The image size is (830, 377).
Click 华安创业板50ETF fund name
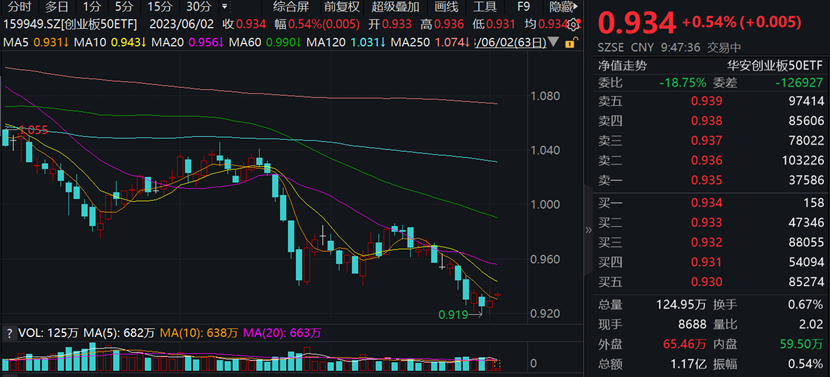[775, 66]
